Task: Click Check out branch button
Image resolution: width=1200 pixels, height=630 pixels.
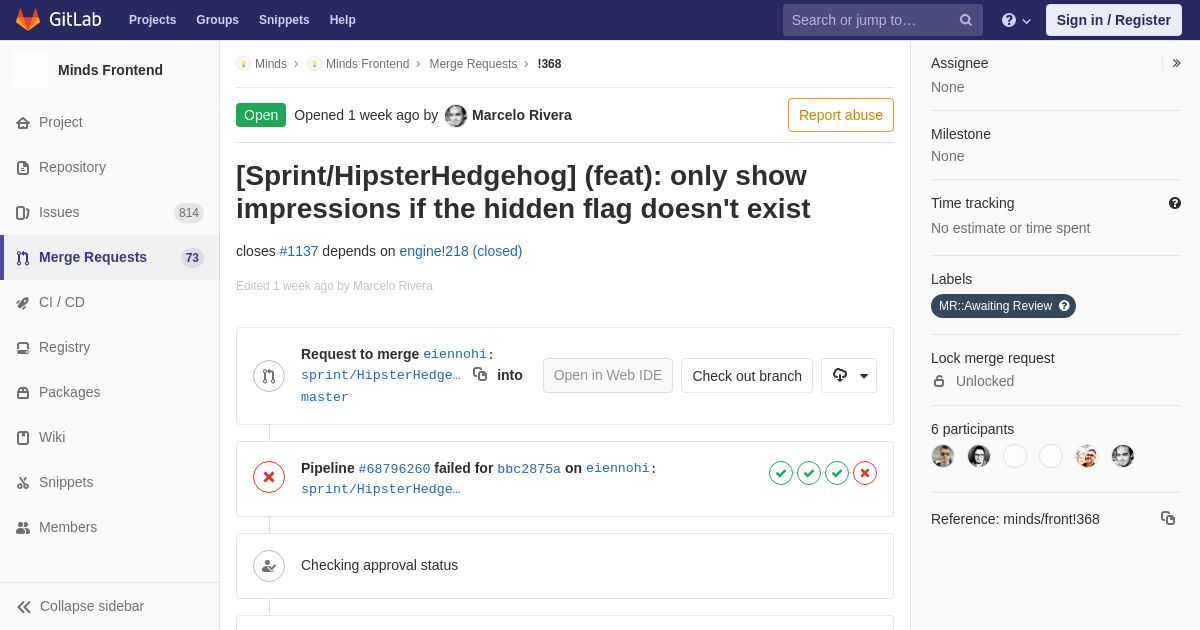Action: point(747,375)
